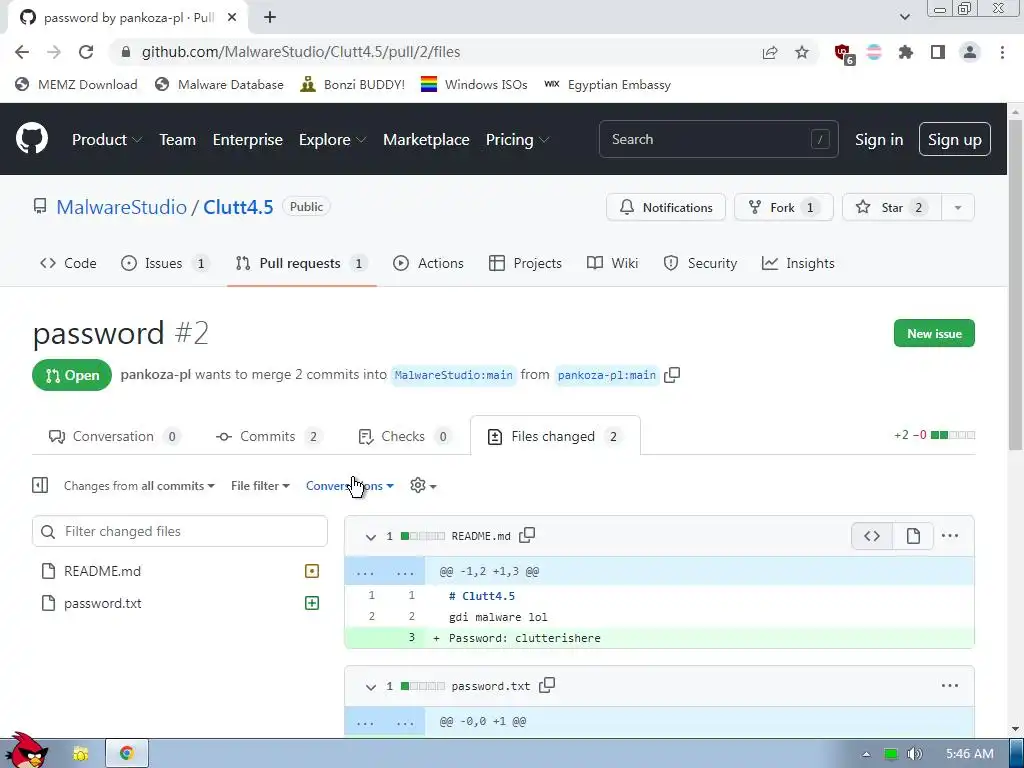The width and height of the screenshot is (1024, 768).
Task: Expand the upper hidden lines in README.md diff
Action: [x=385, y=571]
